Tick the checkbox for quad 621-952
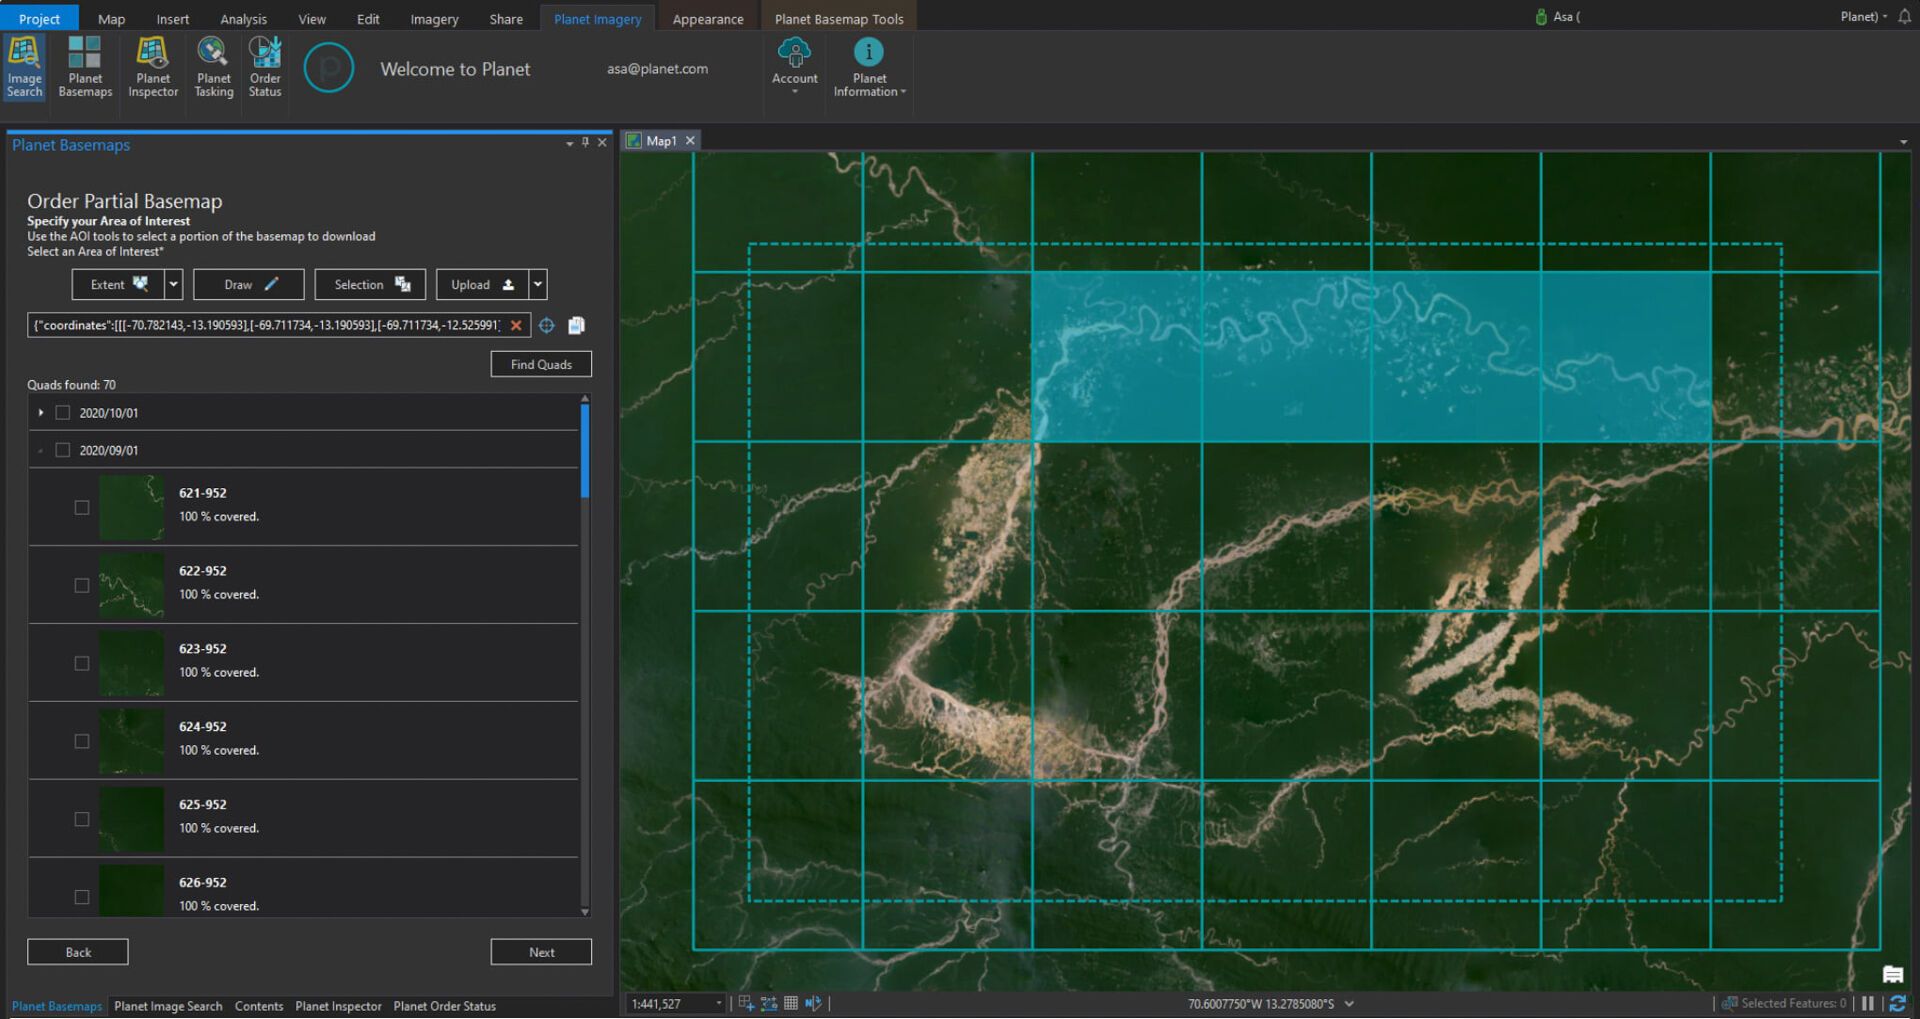Viewport: 1920px width, 1019px height. (82, 508)
